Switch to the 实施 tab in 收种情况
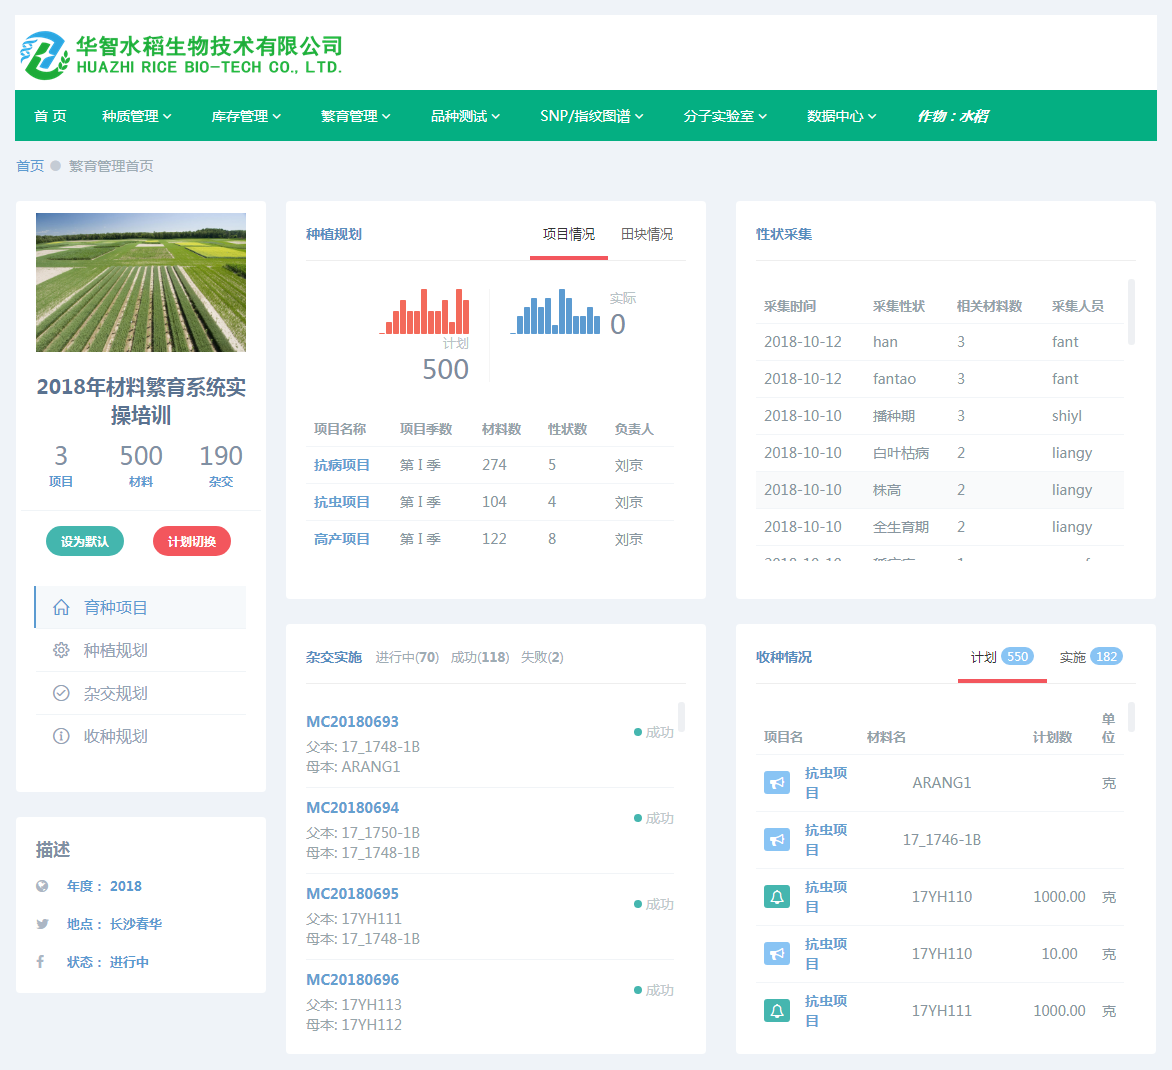Viewport: 1172px width, 1070px height. tap(1090, 657)
